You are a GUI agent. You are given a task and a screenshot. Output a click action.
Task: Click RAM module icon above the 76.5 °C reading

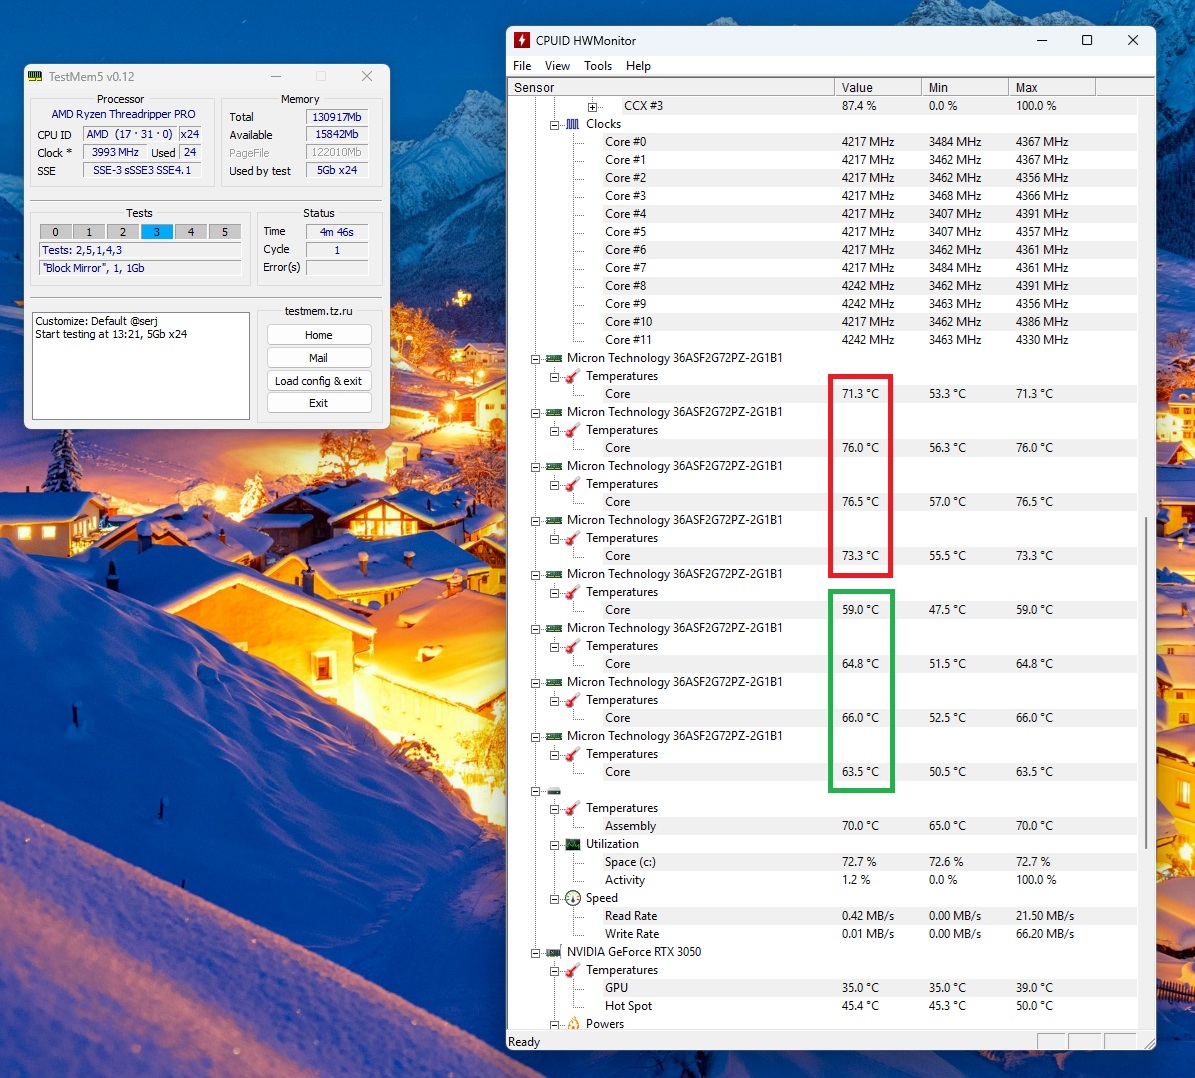click(x=554, y=467)
